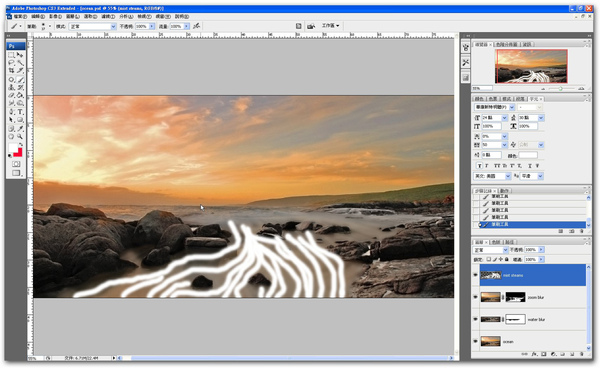Click the Navigator zoom slider handle
The image size is (600, 368).
click(561, 88)
